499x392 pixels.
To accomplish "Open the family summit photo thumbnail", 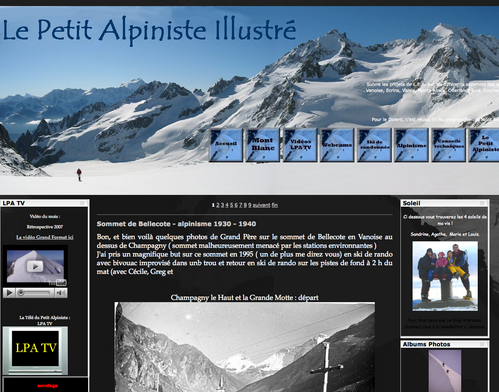I will click(445, 276).
